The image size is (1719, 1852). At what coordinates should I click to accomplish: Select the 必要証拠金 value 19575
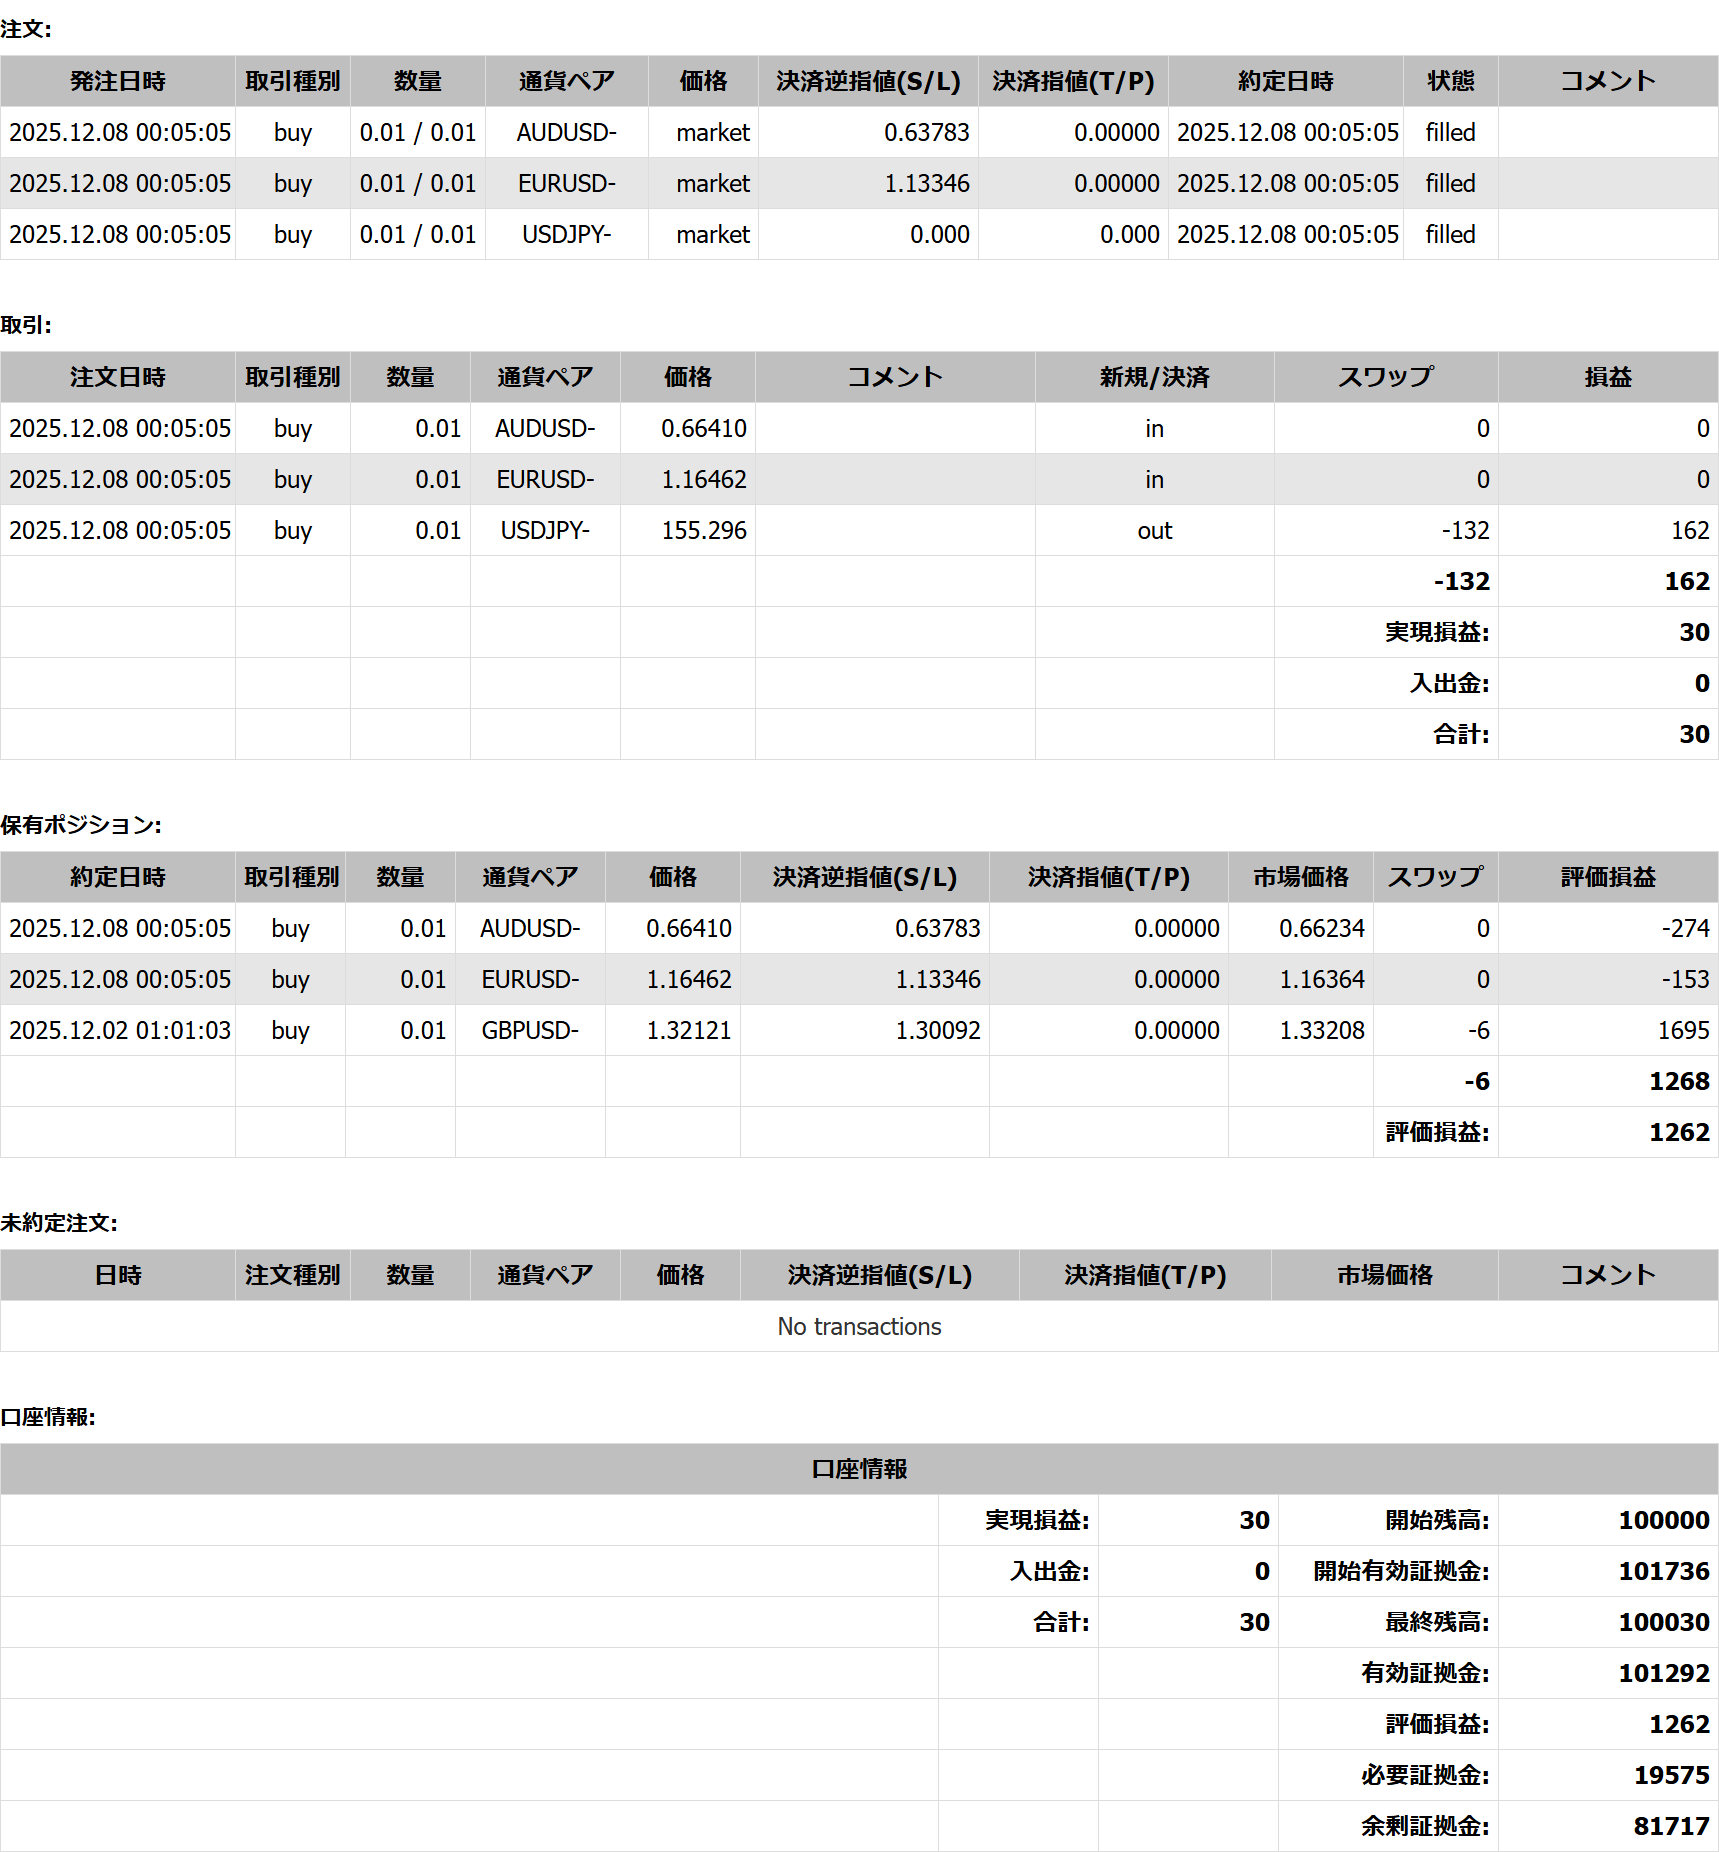(1671, 1775)
